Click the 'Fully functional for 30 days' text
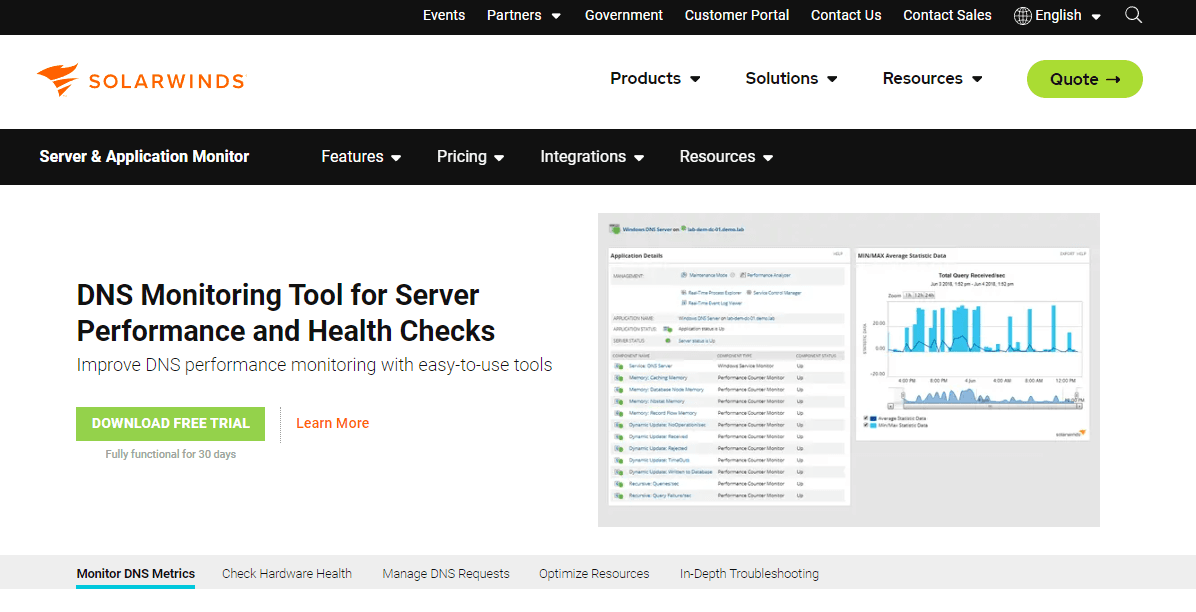Viewport: 1196px width, 612px height. [171, 454]
